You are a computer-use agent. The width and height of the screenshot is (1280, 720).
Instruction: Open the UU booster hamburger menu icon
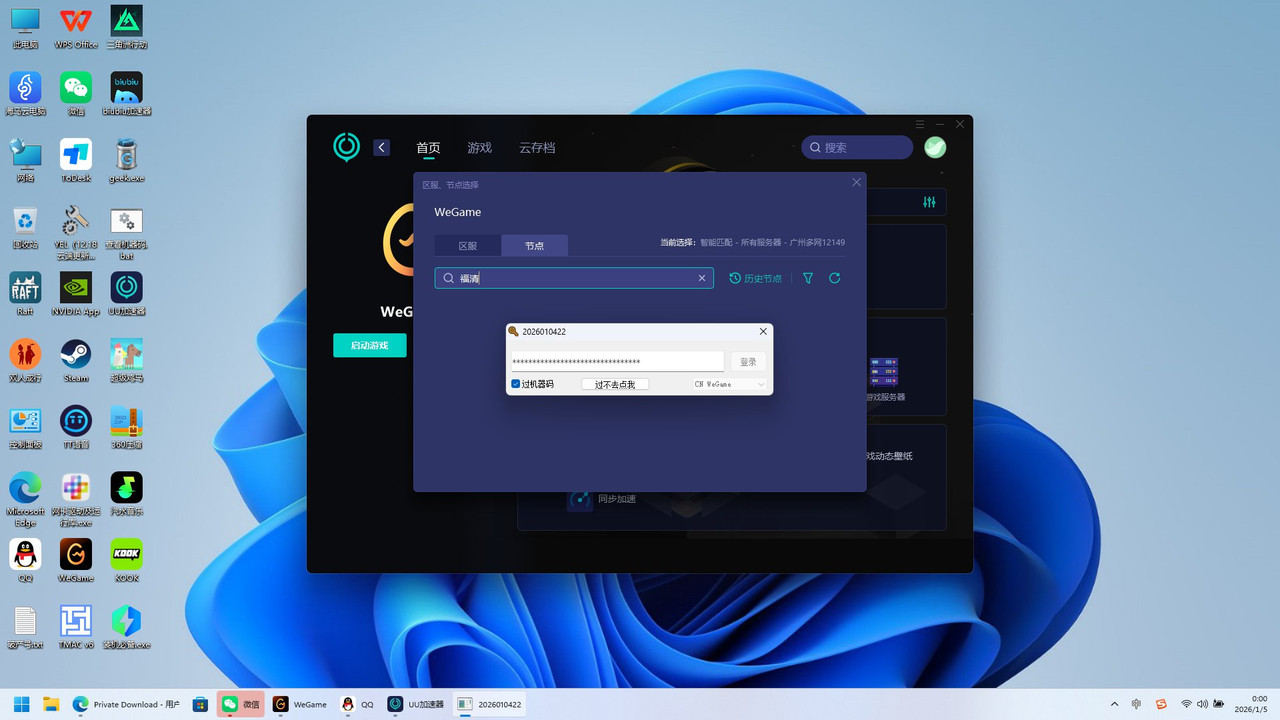920,124
